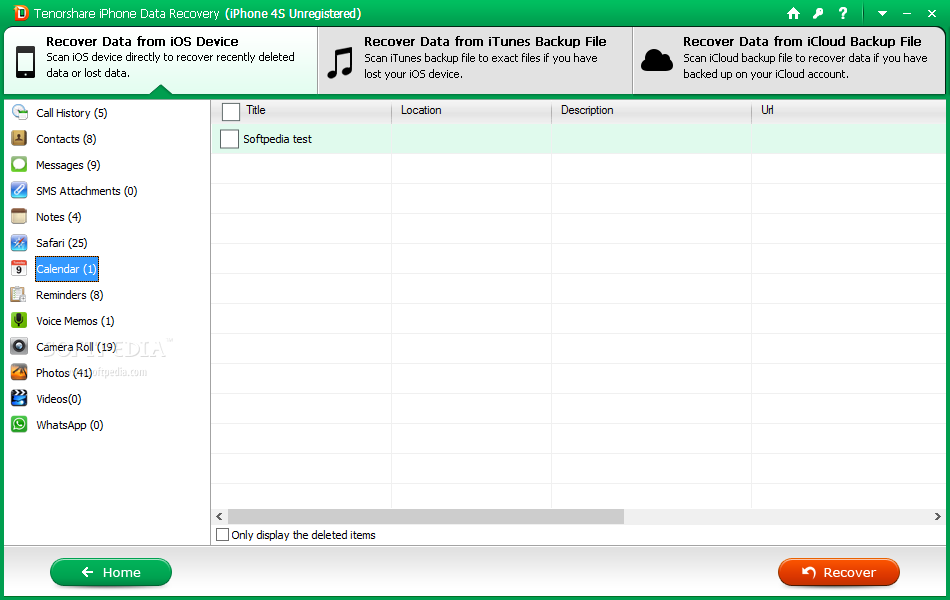The image size is (950, 600).
Task: Switch to Recover Data from iOS Device tab
Action: [x=161, y=60]
